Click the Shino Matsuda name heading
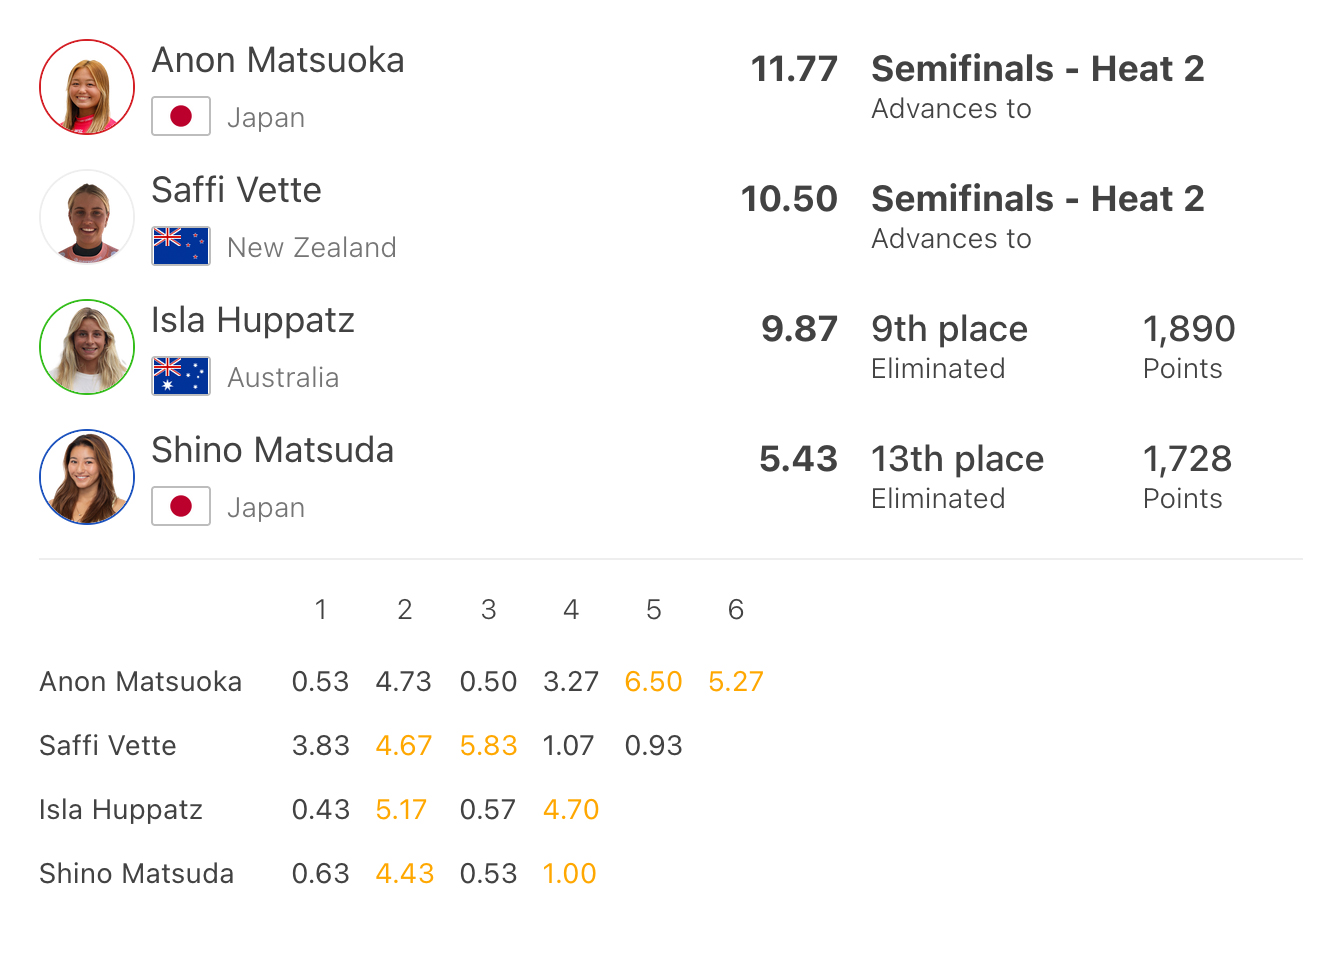Viewport: 1325px width, 954px height. click(272, 451)
